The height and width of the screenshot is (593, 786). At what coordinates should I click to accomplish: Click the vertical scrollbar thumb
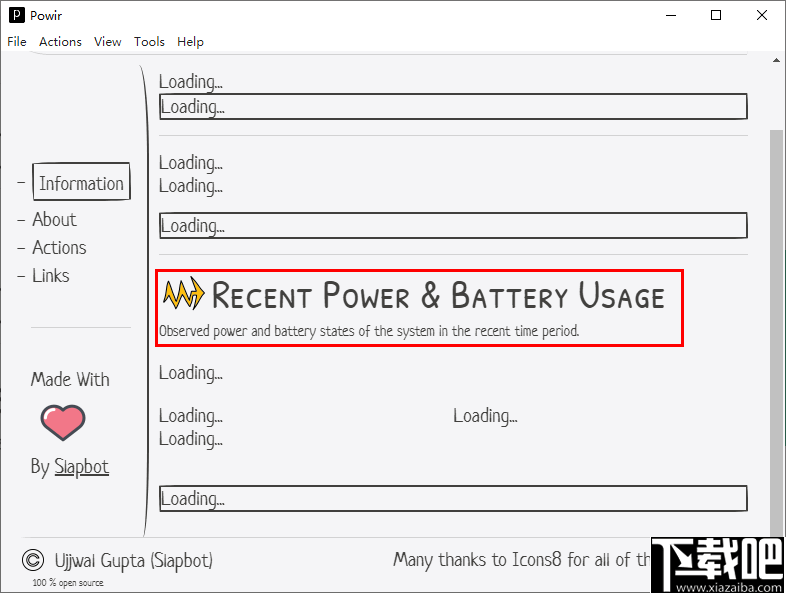[776, 333]
